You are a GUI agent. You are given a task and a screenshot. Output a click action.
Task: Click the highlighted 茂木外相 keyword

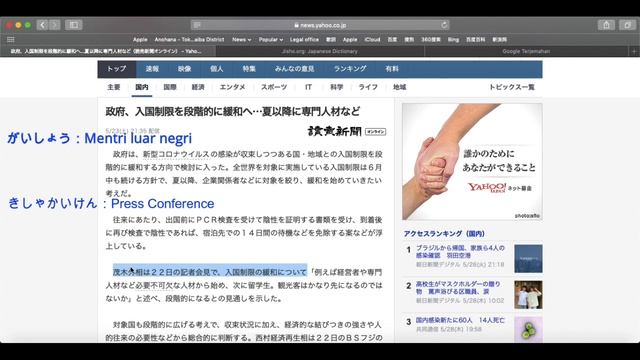point(128,272)
